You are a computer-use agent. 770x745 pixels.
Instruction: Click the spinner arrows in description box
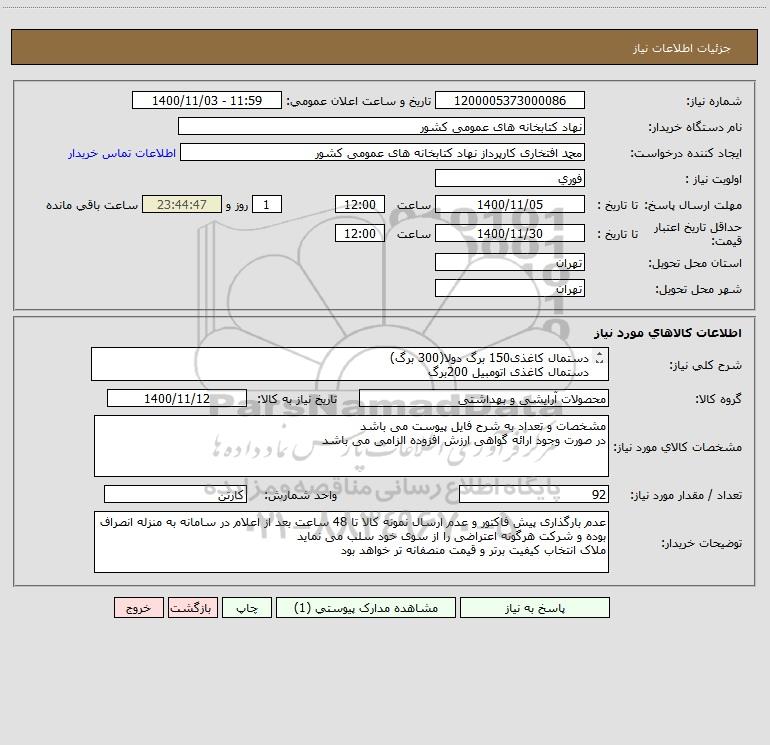[x=599, y=359]
